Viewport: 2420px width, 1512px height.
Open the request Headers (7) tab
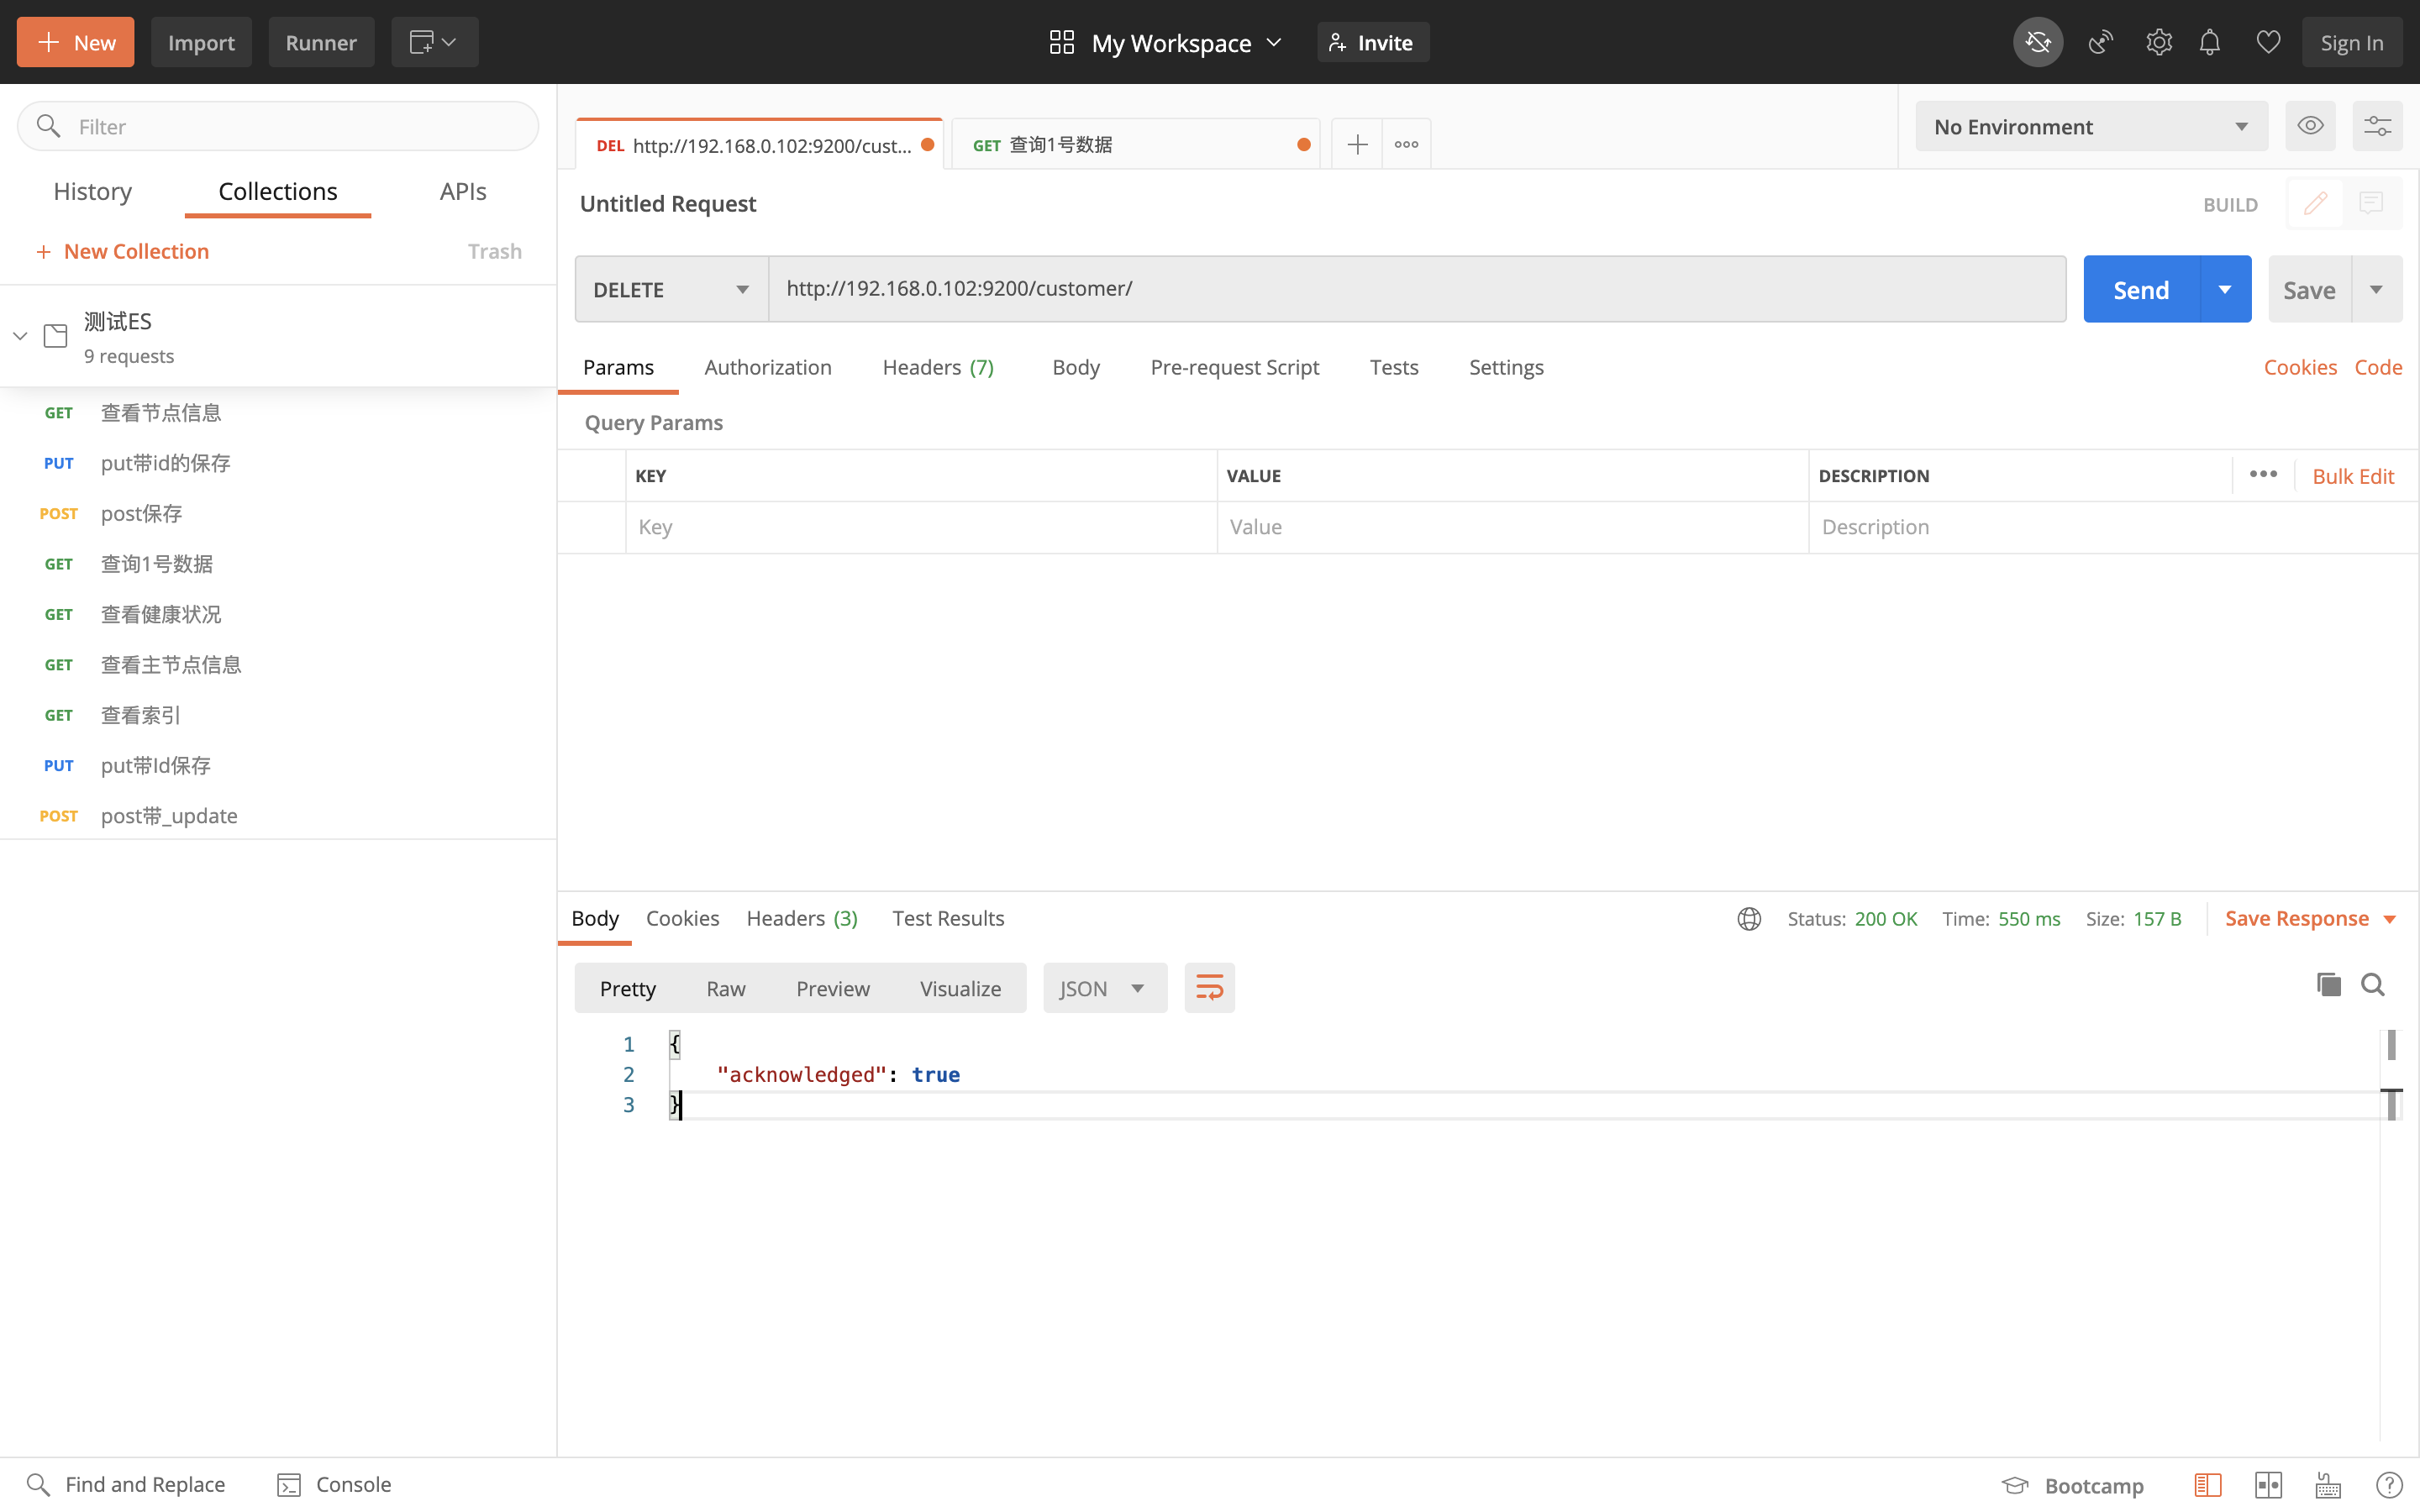[938, 367]
